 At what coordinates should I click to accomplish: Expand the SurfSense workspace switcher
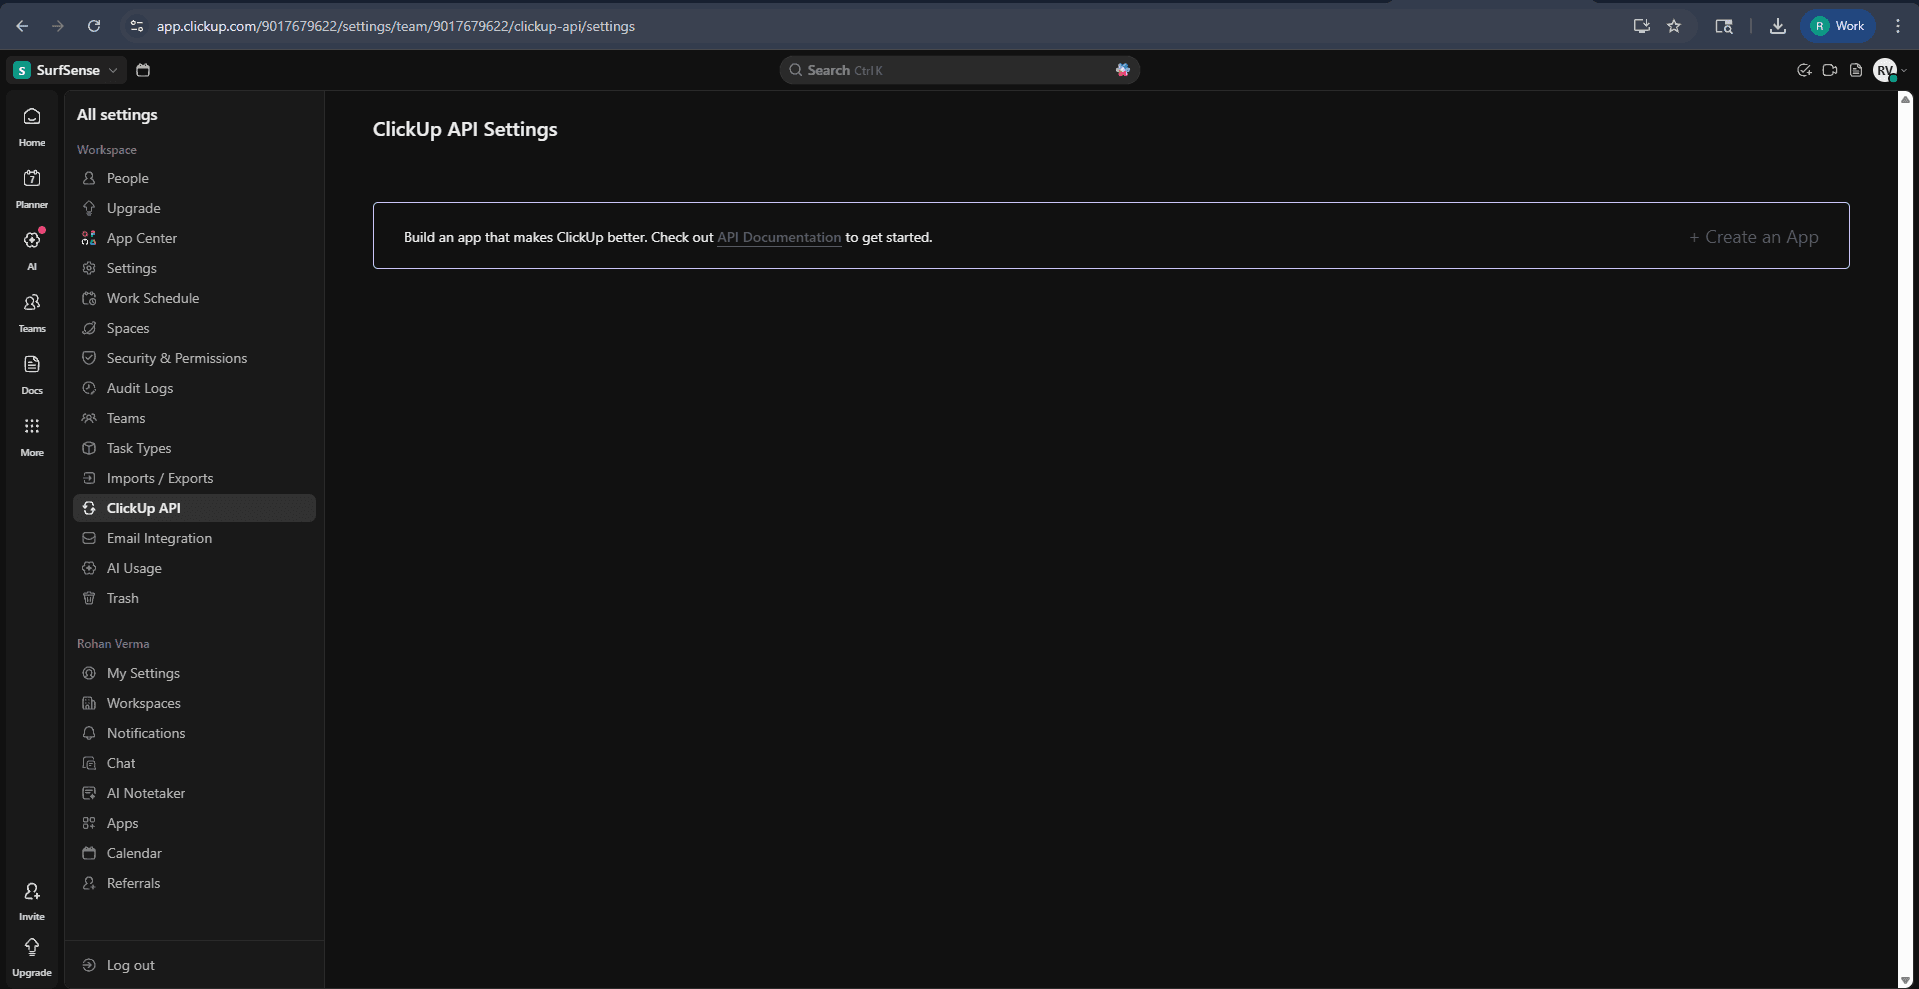click(113, 70)
